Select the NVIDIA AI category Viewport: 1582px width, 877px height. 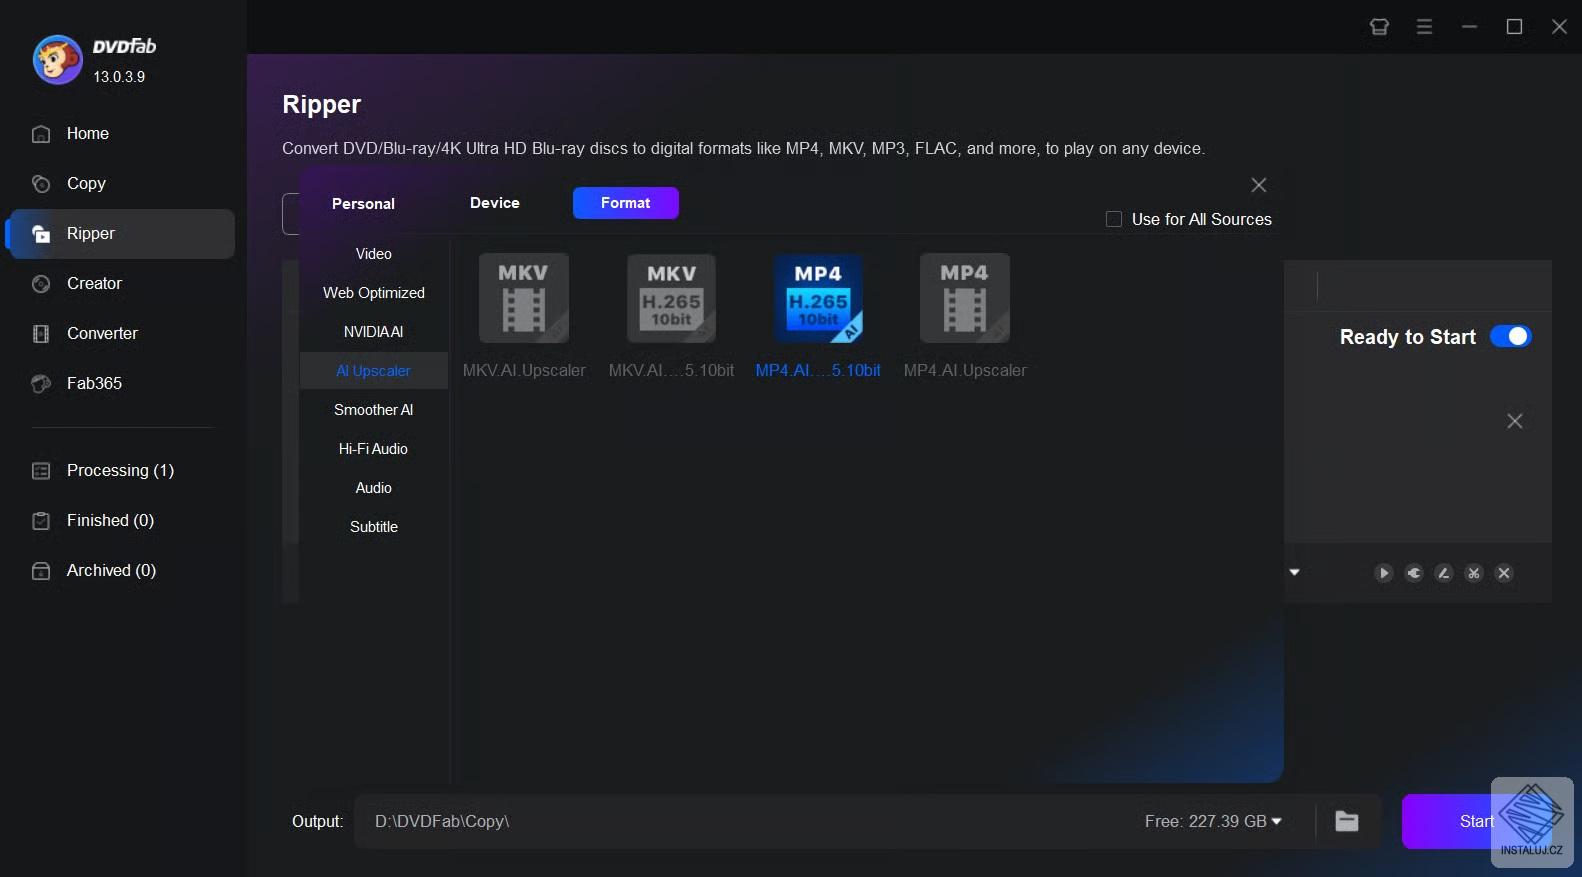pyautogui.click(x=374, y=332)
